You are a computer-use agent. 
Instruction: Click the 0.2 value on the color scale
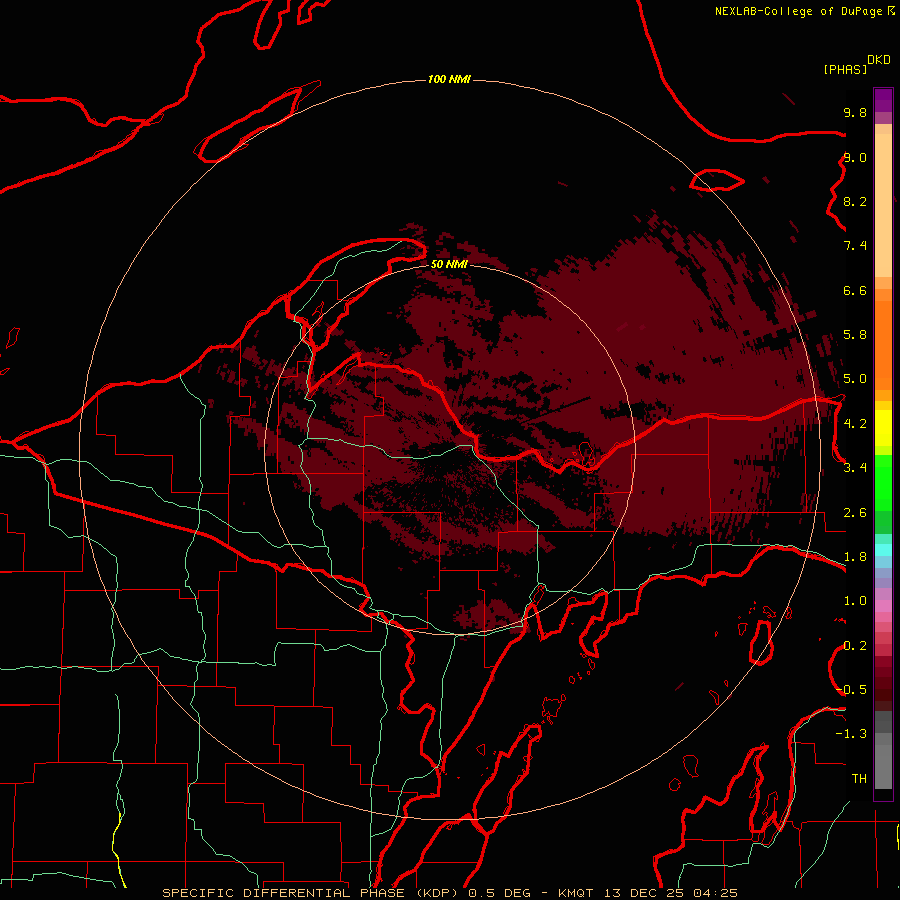pyautogui.click(x=855, y=646)
